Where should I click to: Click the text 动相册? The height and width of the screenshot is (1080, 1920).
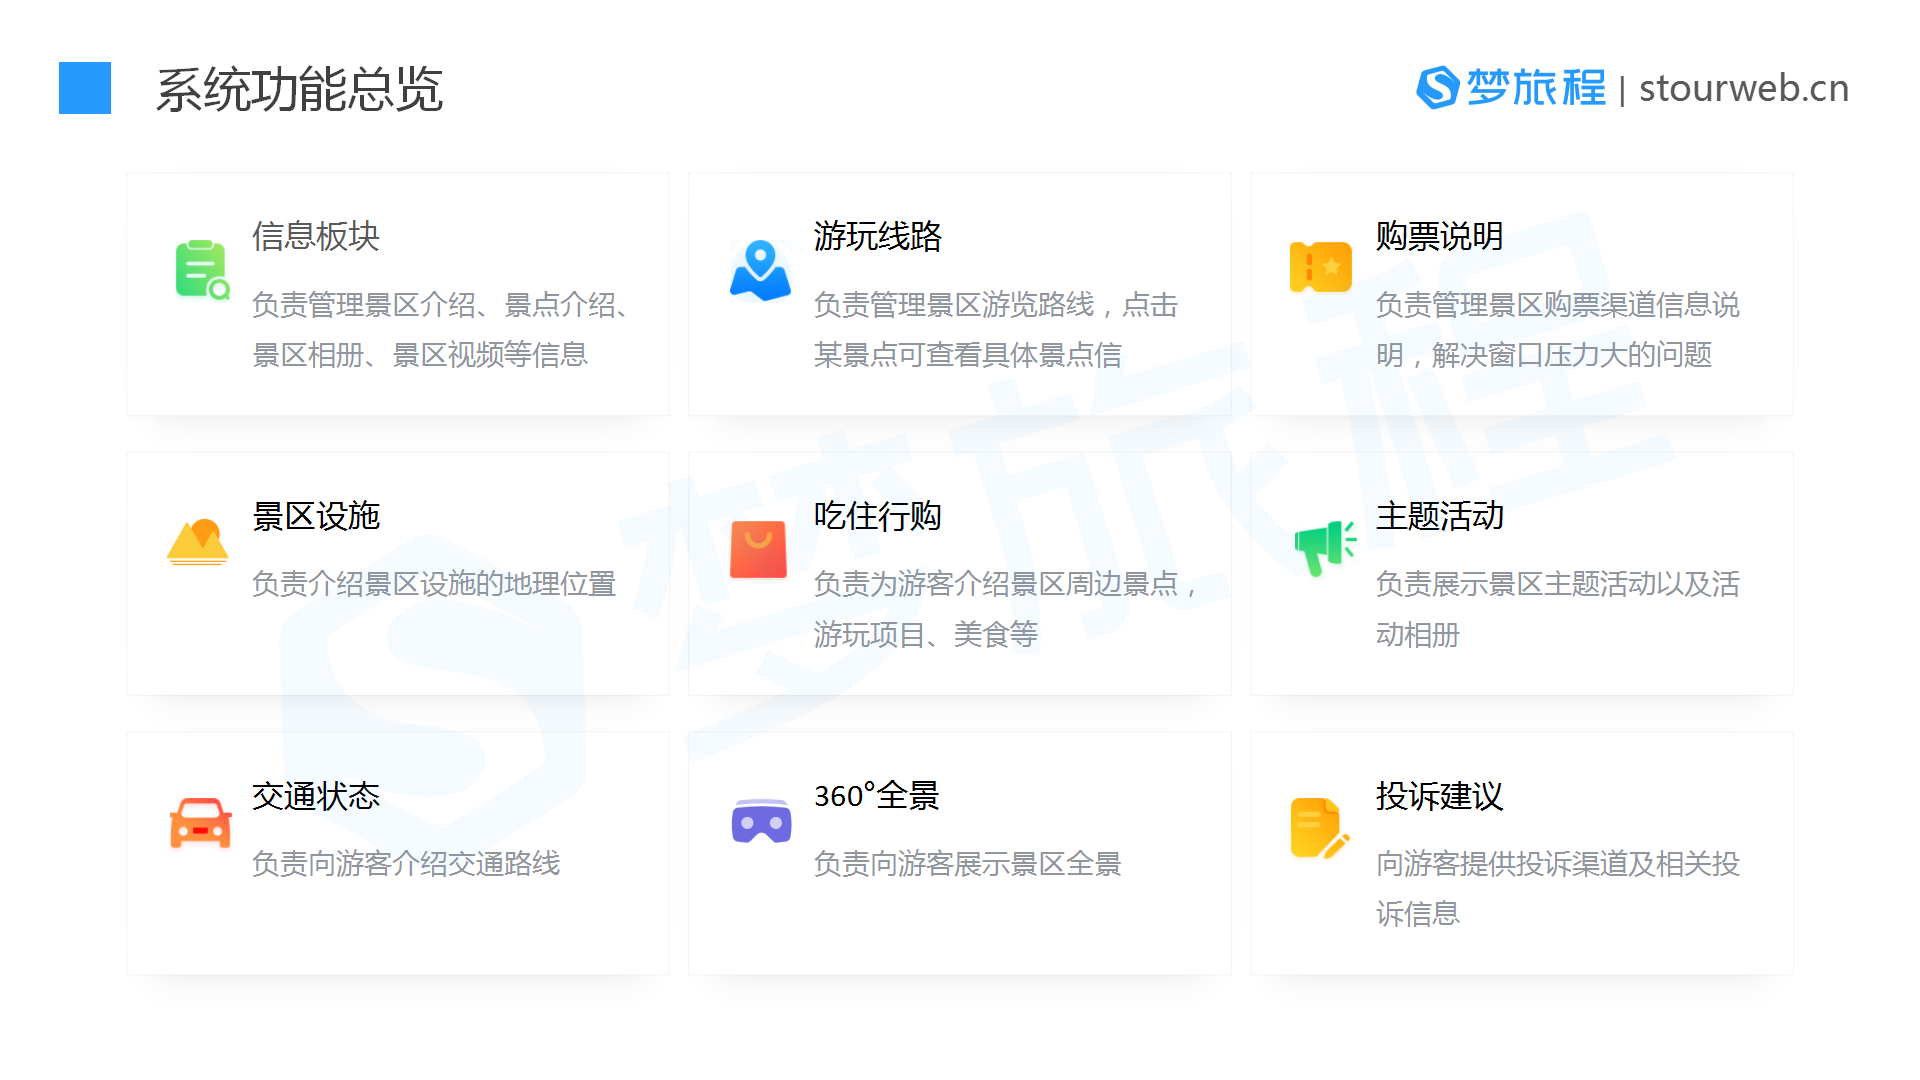coord(1418,635)
